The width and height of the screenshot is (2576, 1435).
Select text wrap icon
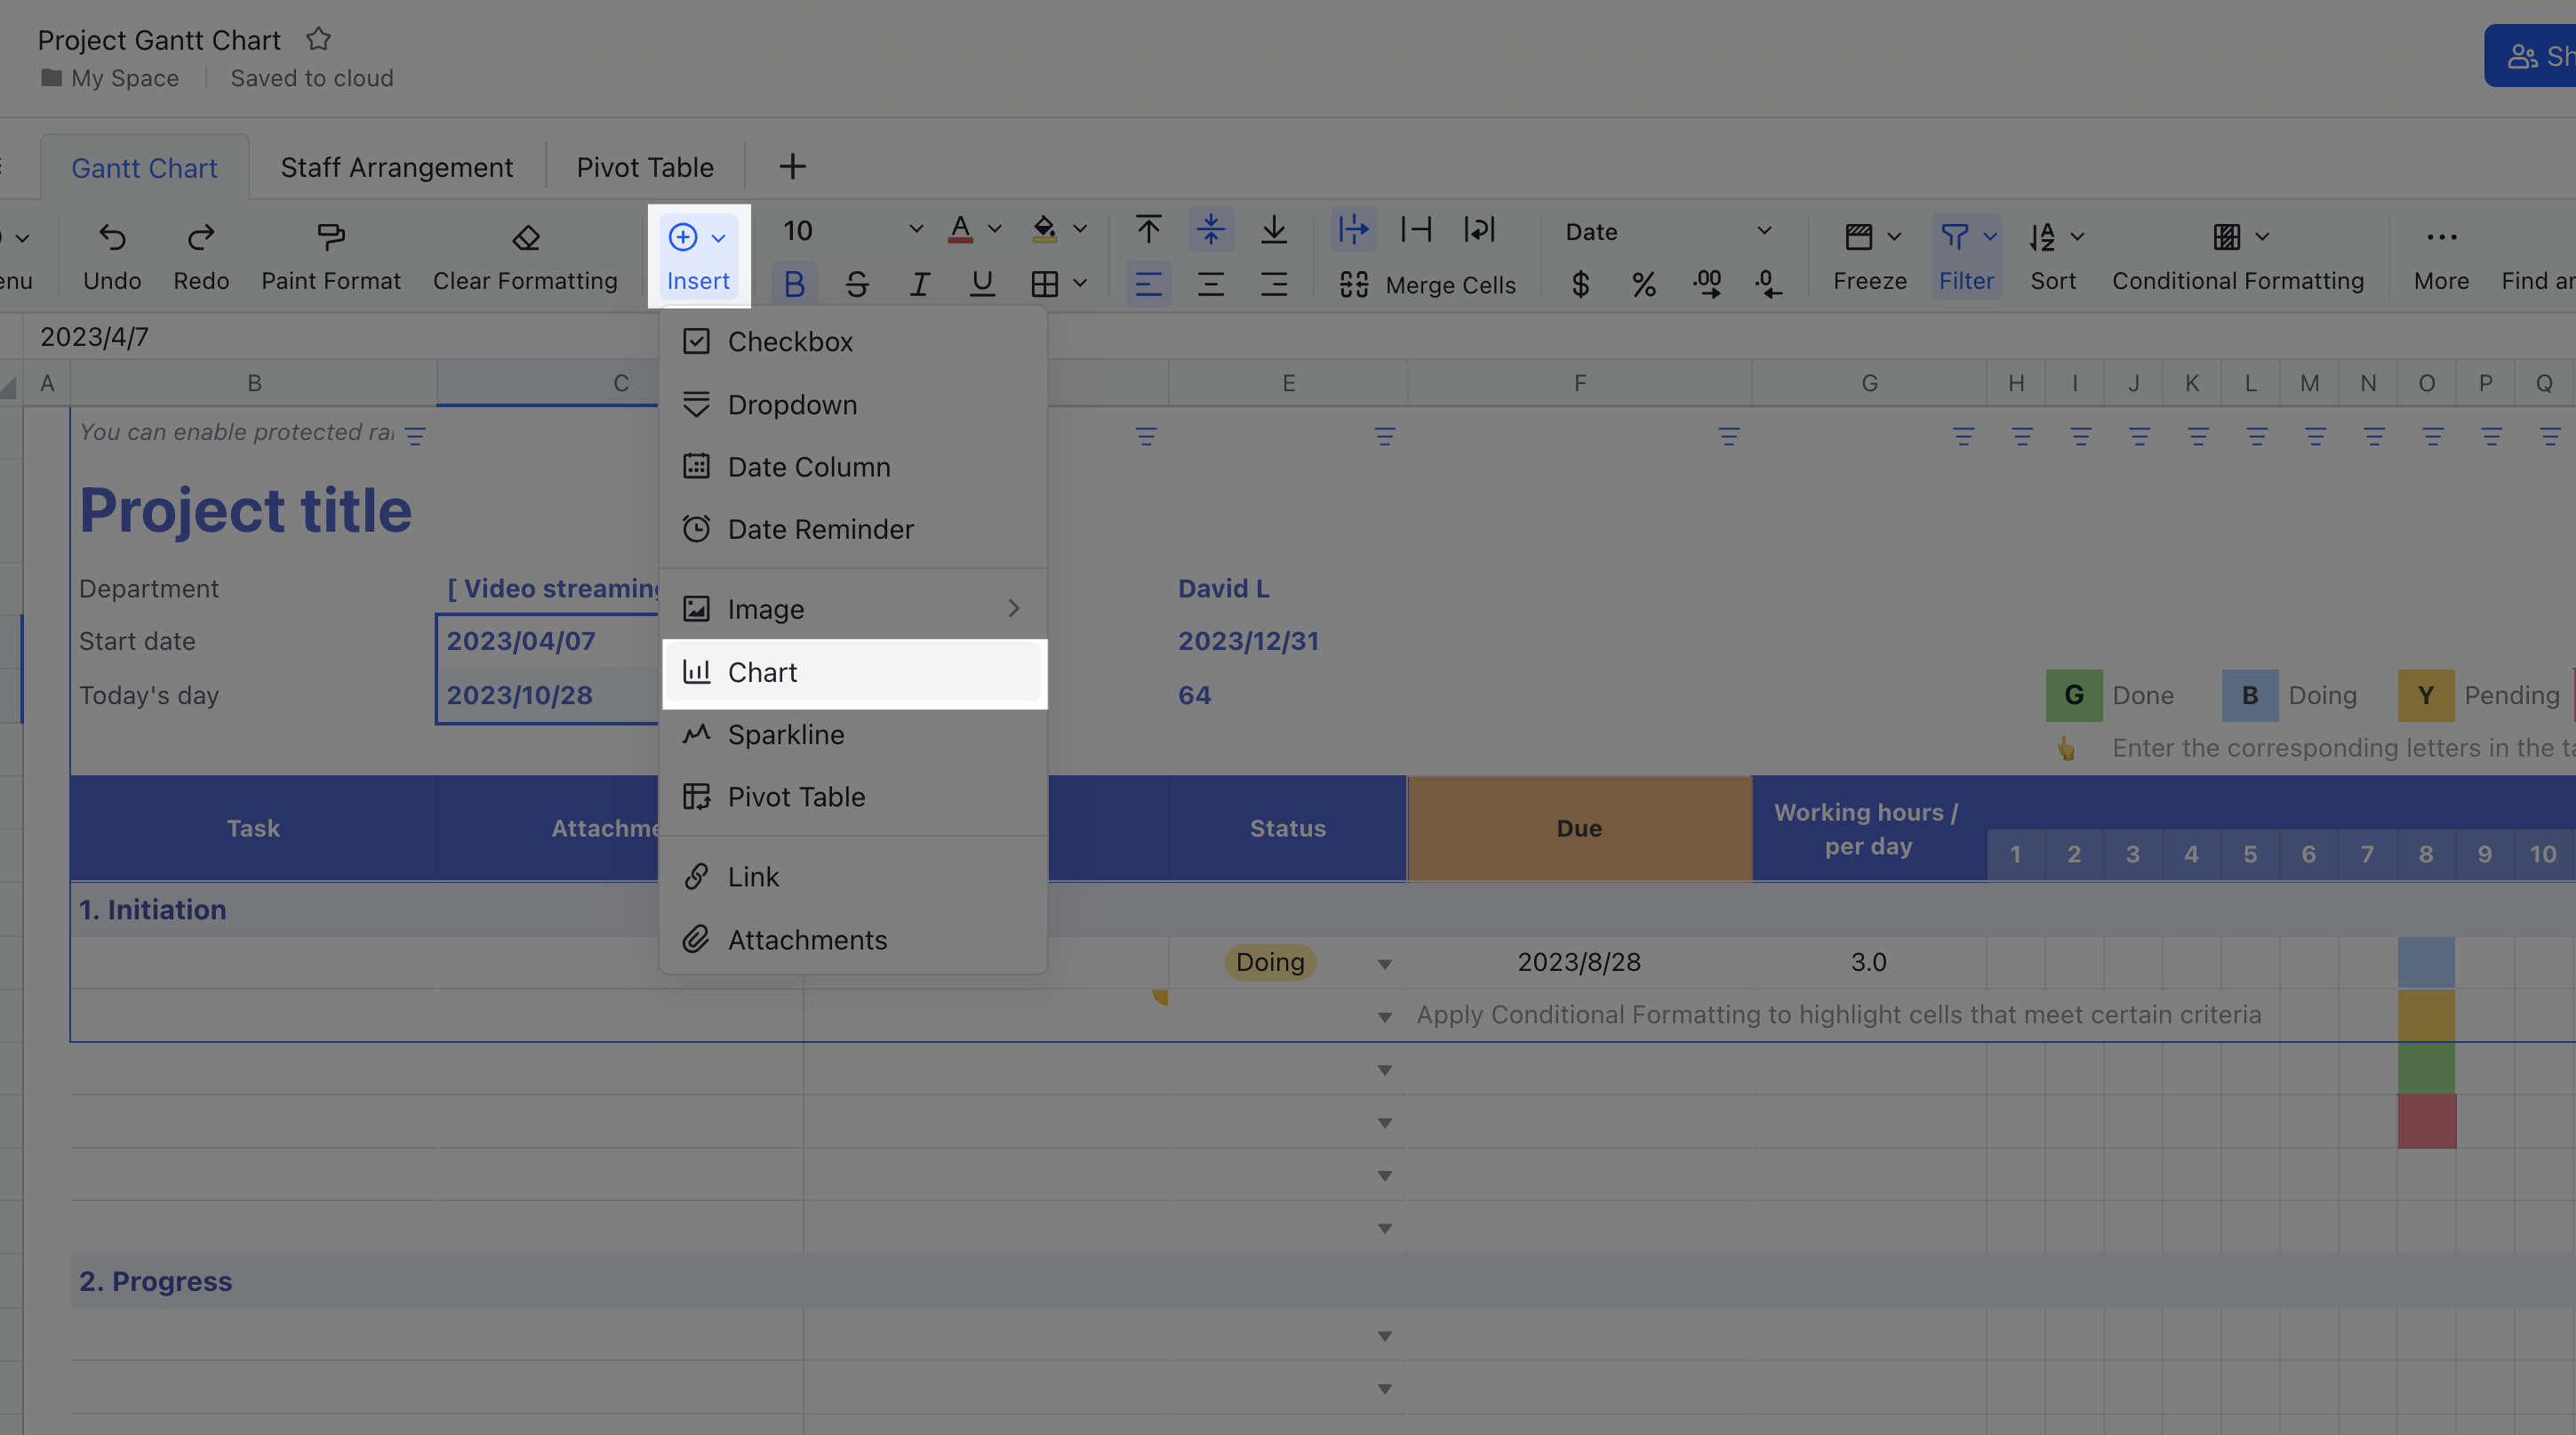click(x=1479, y=230)
